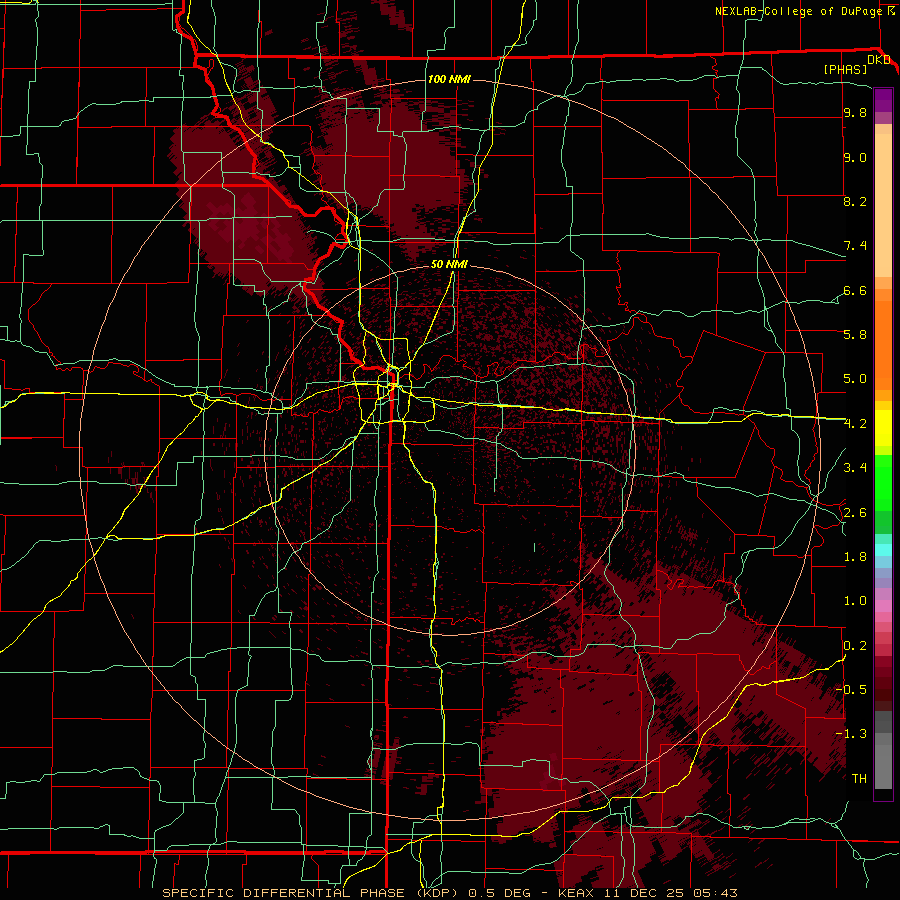
Task: Click the 5.8 legend scale value
Action: [855, 335]
